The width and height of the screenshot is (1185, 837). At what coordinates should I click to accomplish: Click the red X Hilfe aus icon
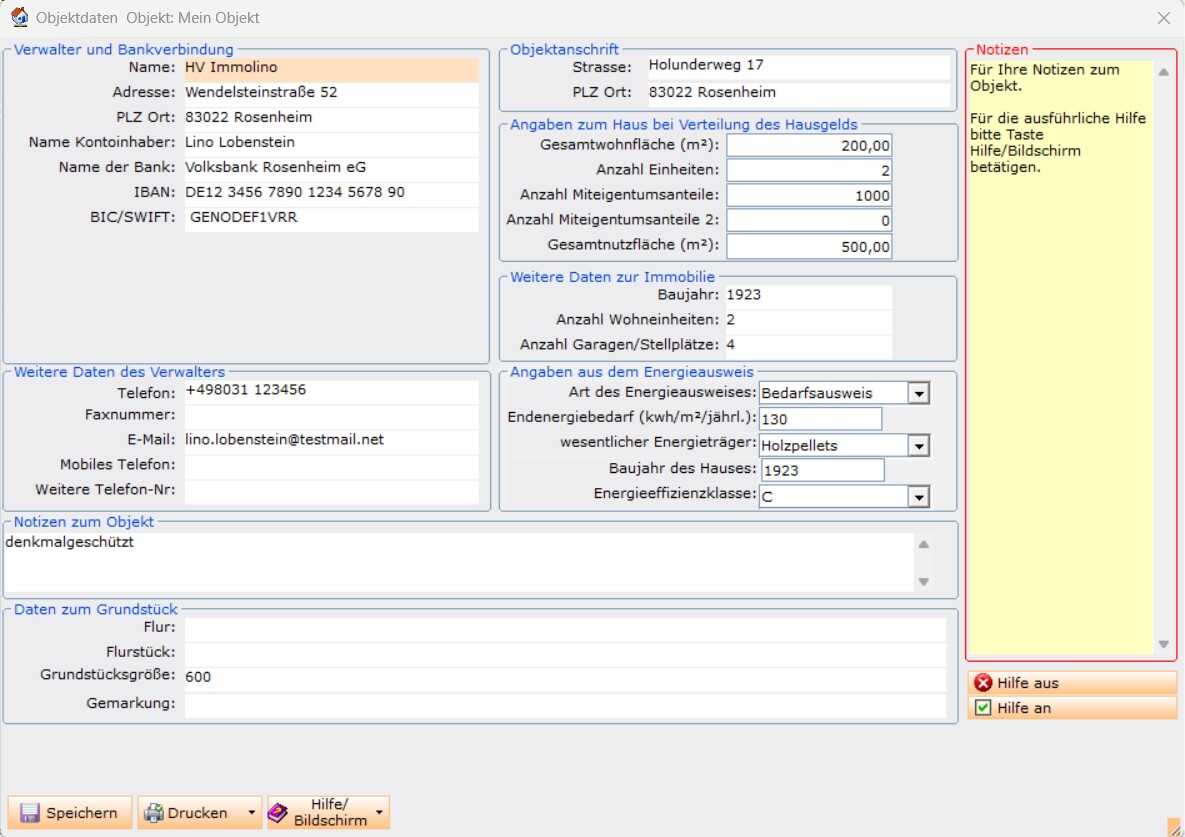tap(982, 682)
